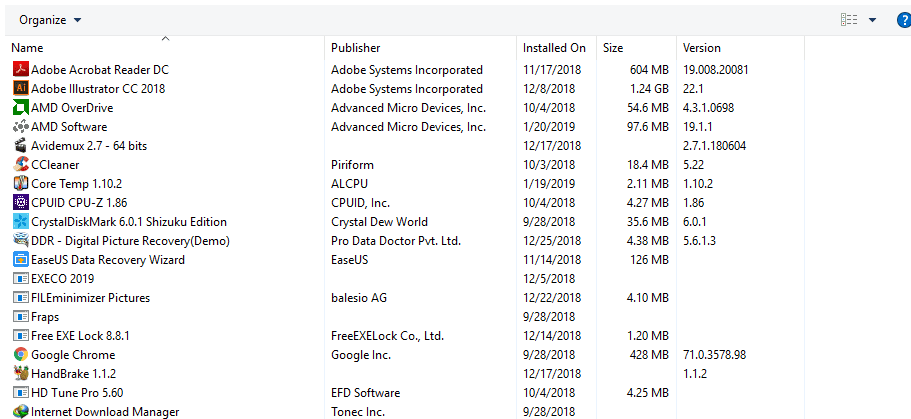911x419 pixels.
Task: Select the AMD OverDrive icon
Action: 21,108
